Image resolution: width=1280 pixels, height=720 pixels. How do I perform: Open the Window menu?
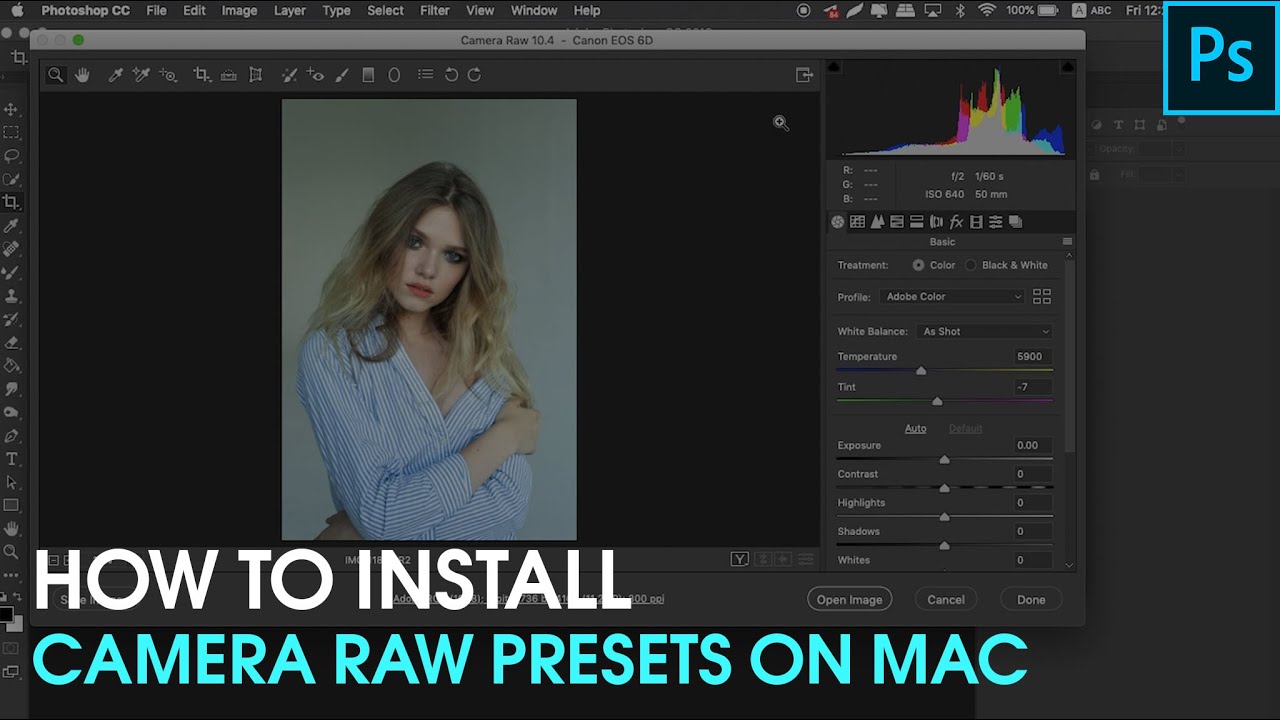534,11
